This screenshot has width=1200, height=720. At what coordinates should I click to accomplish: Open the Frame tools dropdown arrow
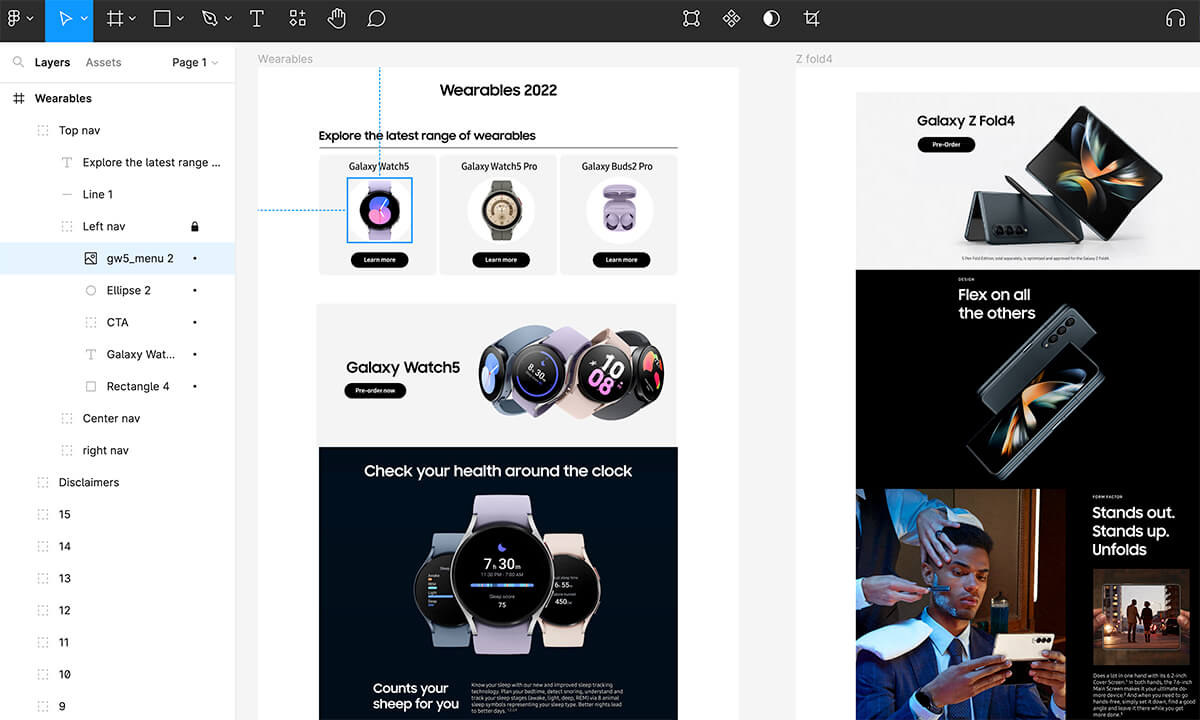pos(133,18)
